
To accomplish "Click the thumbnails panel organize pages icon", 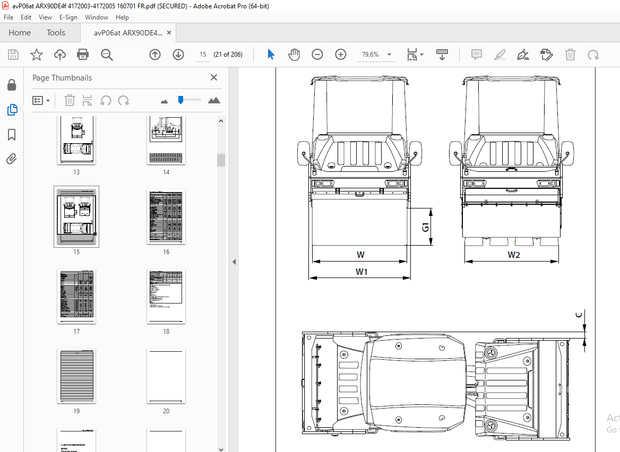I will (87, 100).
